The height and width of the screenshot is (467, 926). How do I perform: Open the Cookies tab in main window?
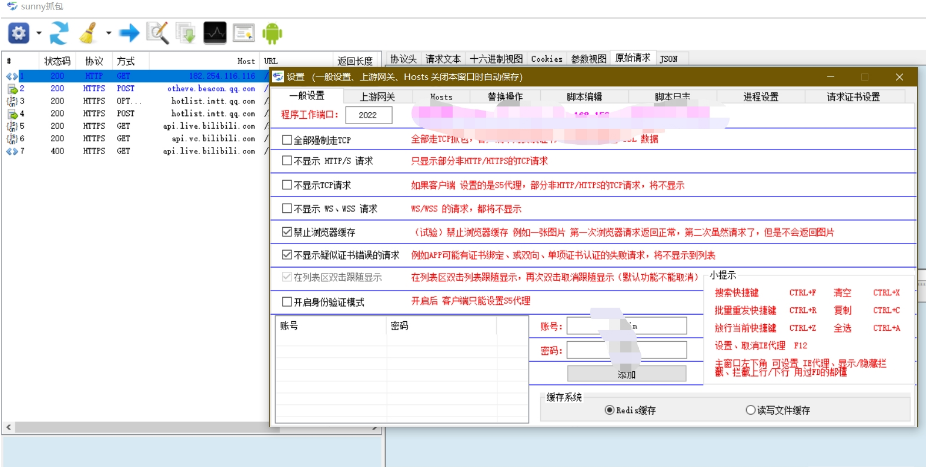coord(546,59)
